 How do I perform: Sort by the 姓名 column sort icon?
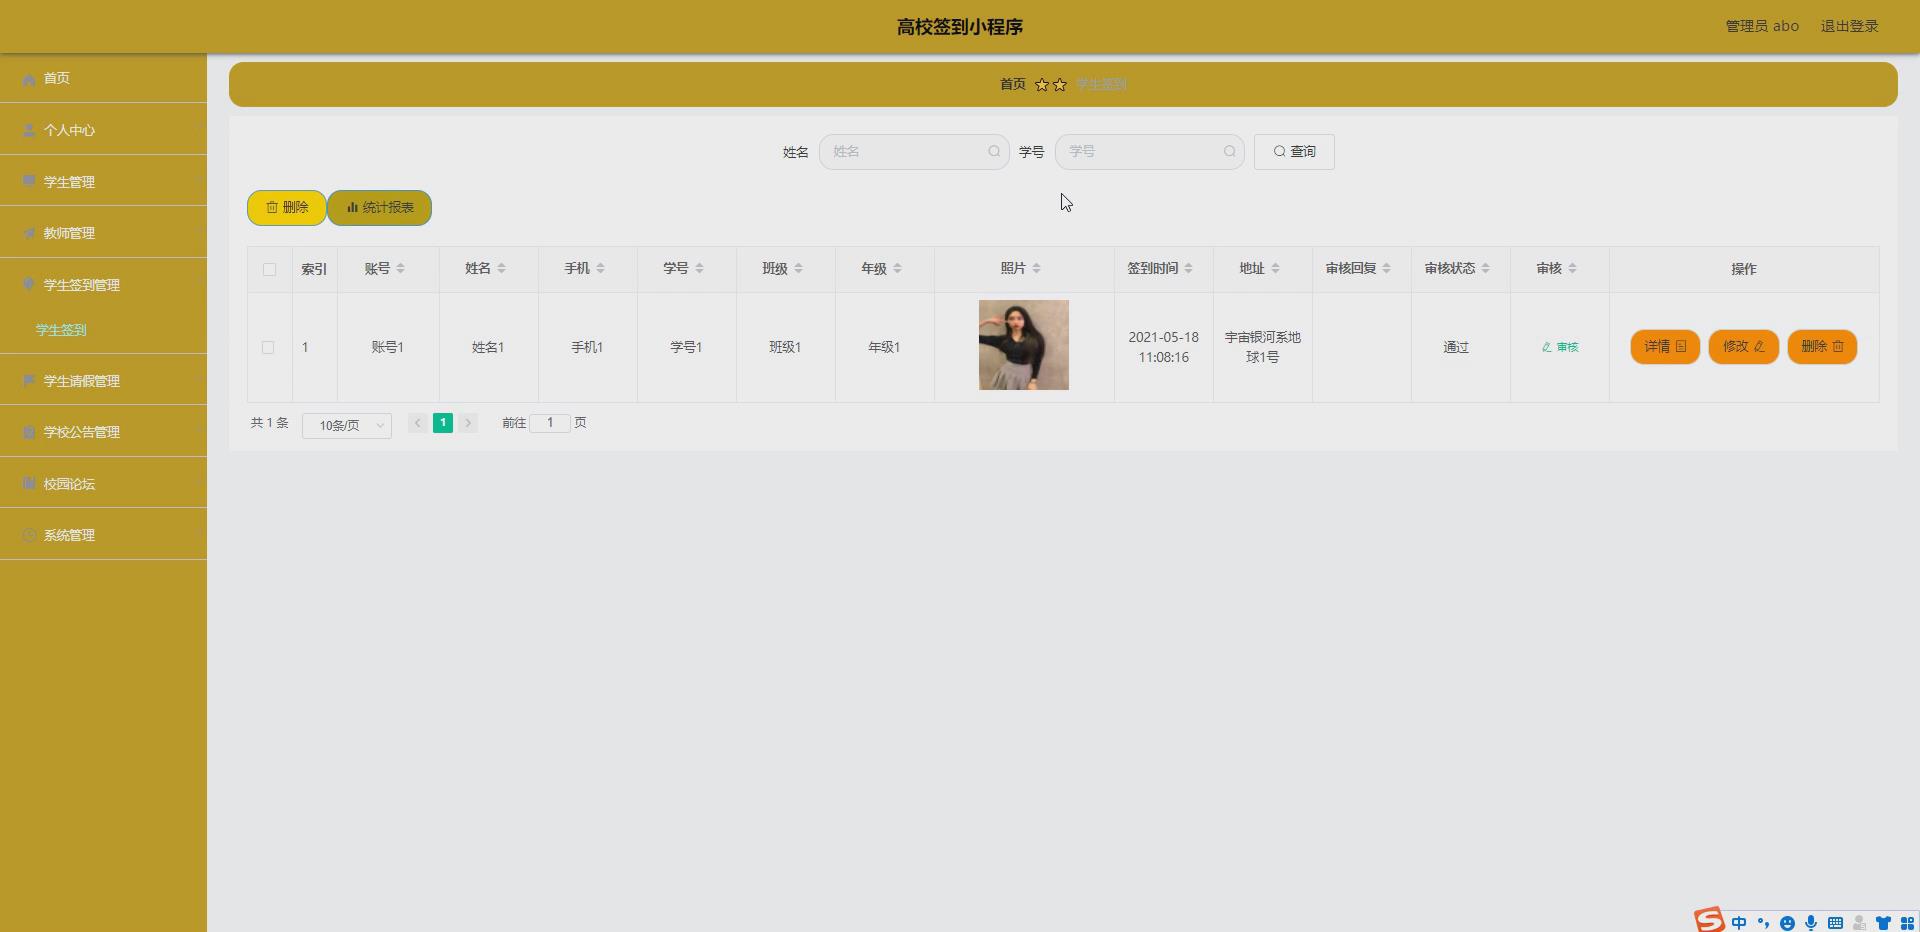501,268
